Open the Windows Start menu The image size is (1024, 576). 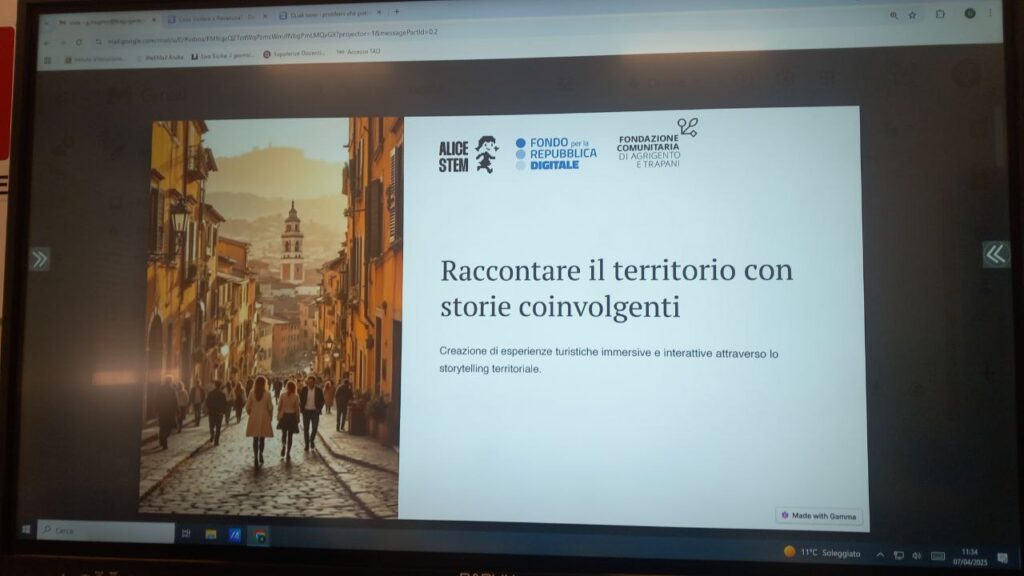pos(25,529)
